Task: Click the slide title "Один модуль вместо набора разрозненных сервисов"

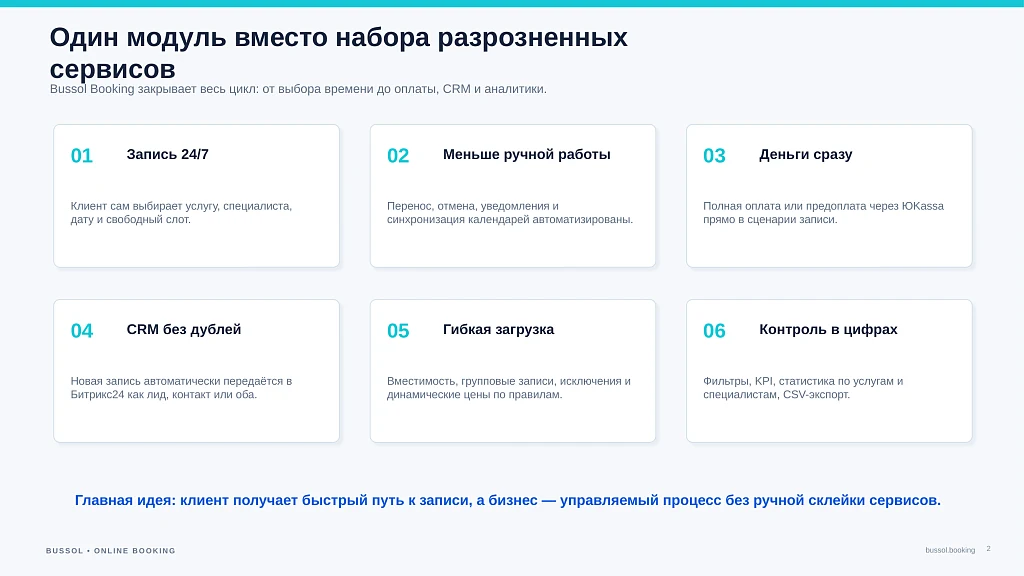Action: 338,53
